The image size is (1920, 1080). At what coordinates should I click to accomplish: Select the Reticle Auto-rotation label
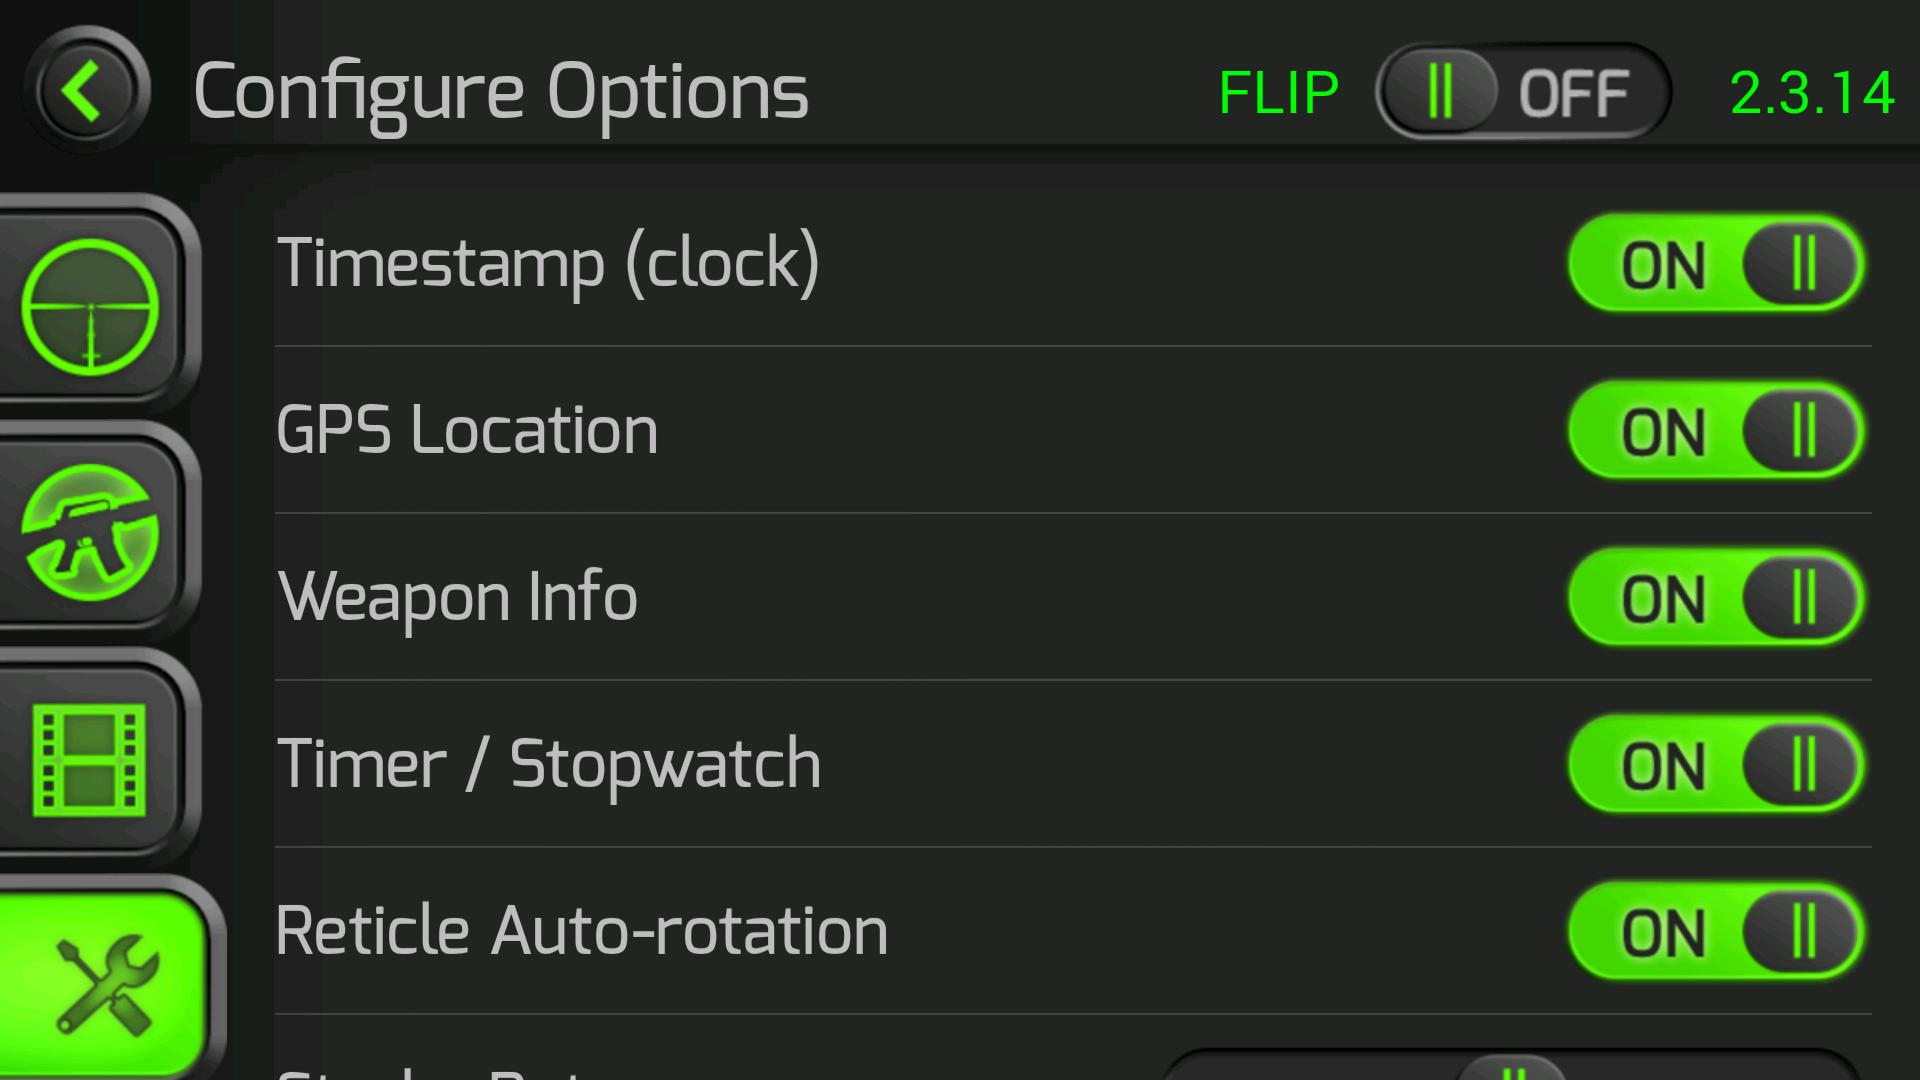coord(581,931)
